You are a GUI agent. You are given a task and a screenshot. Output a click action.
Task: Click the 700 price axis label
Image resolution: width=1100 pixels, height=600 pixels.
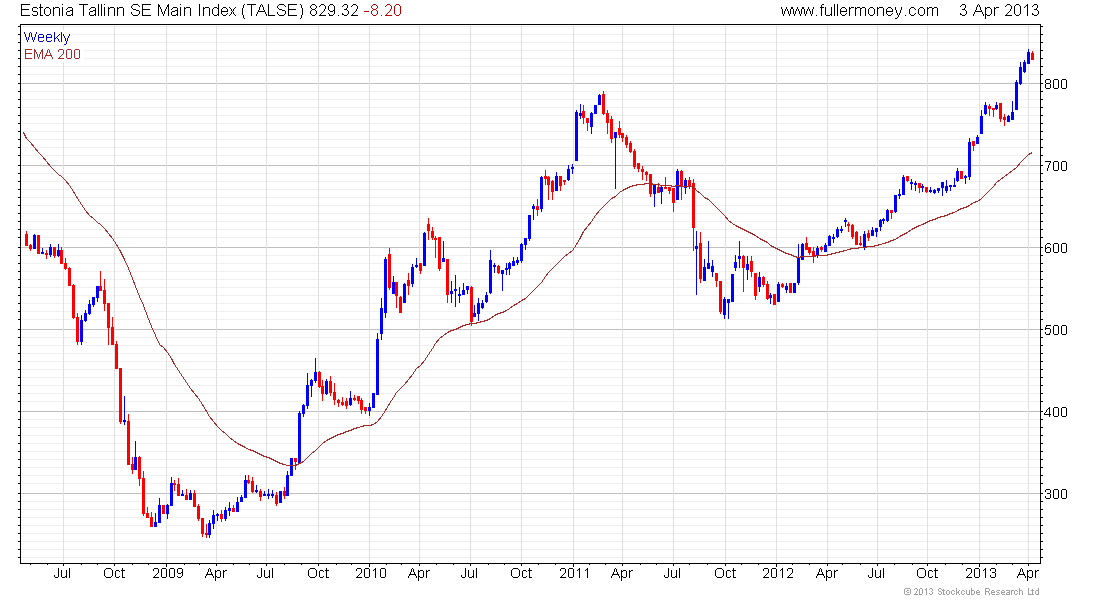pyautogui.click(x=1056, y=166)
